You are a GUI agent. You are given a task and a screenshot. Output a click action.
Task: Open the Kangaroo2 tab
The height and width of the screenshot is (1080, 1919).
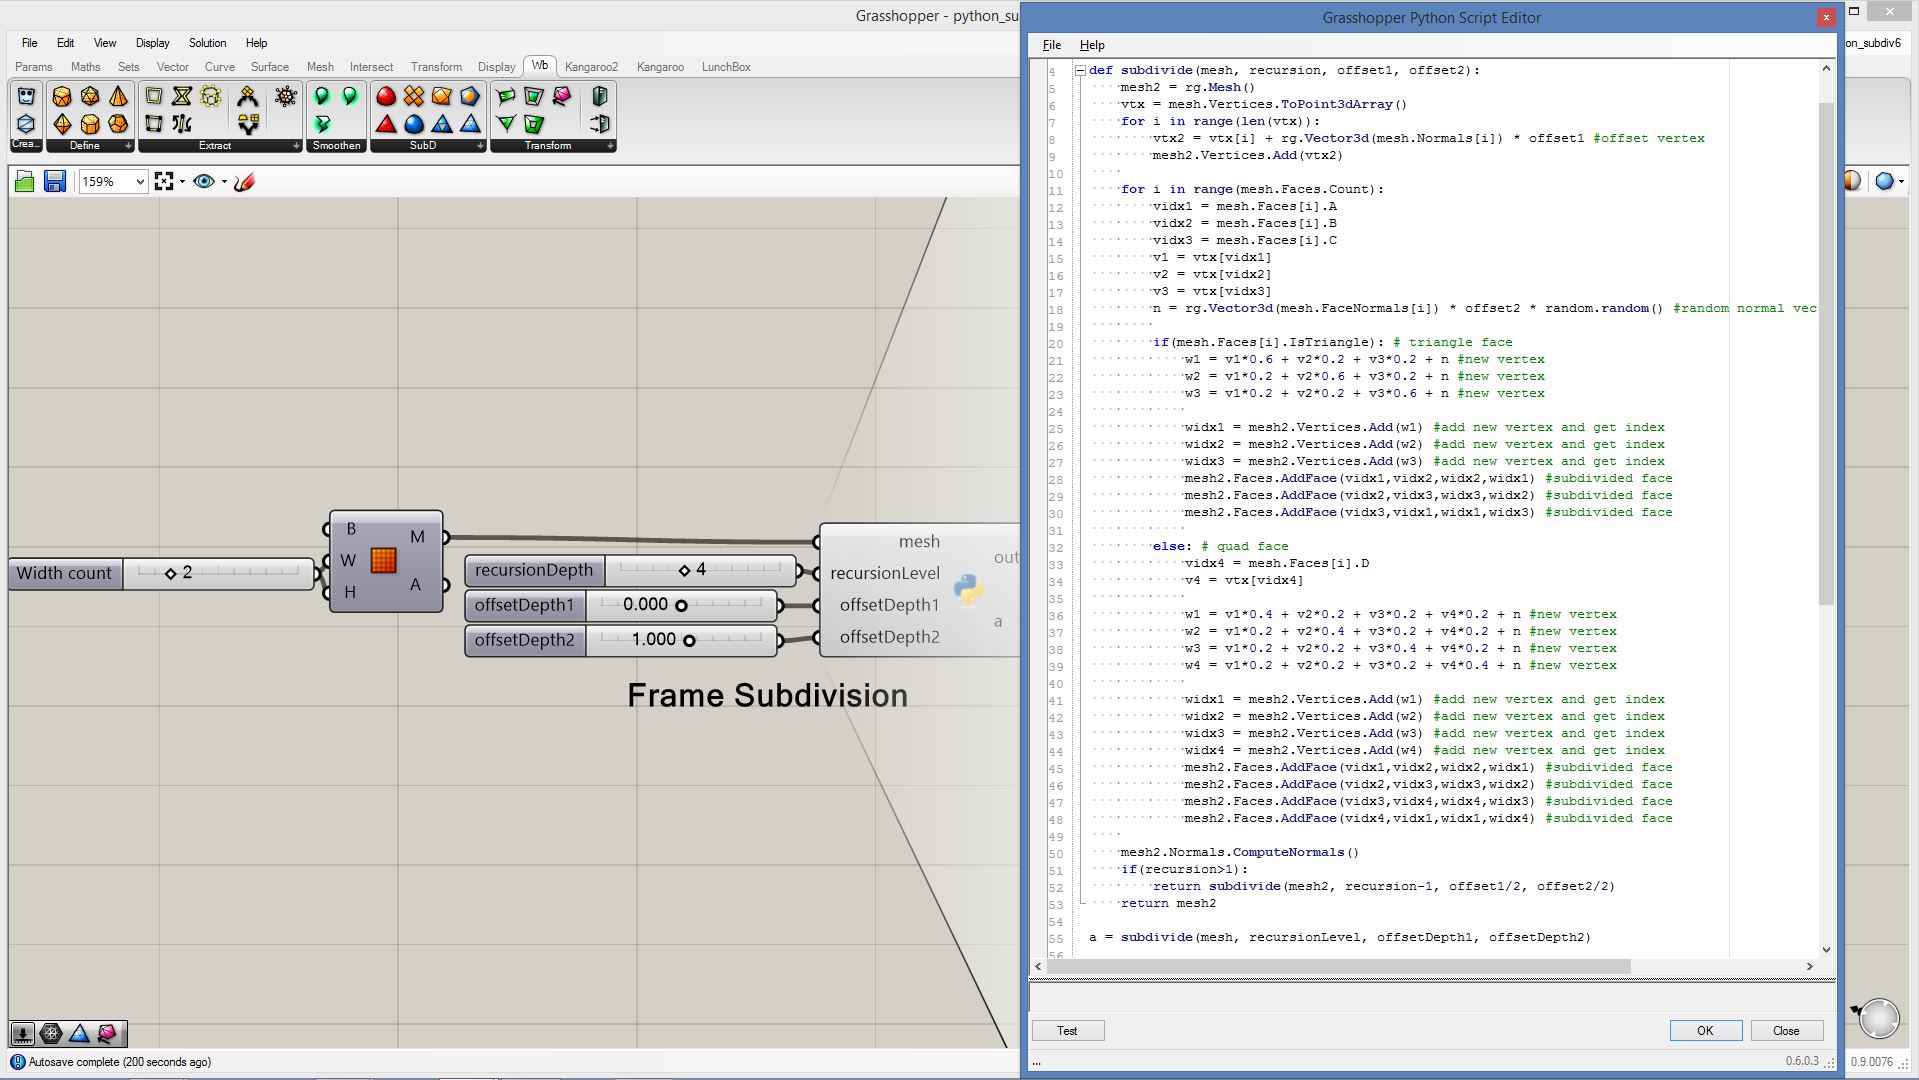tap(590, 67)
